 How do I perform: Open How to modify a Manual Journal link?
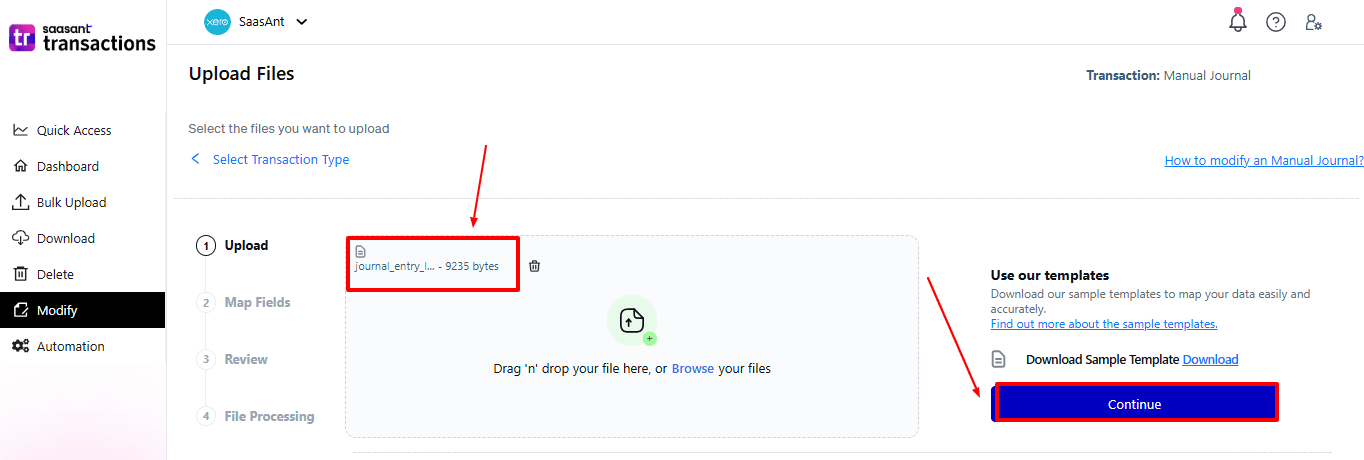[x=1264, y=161]
